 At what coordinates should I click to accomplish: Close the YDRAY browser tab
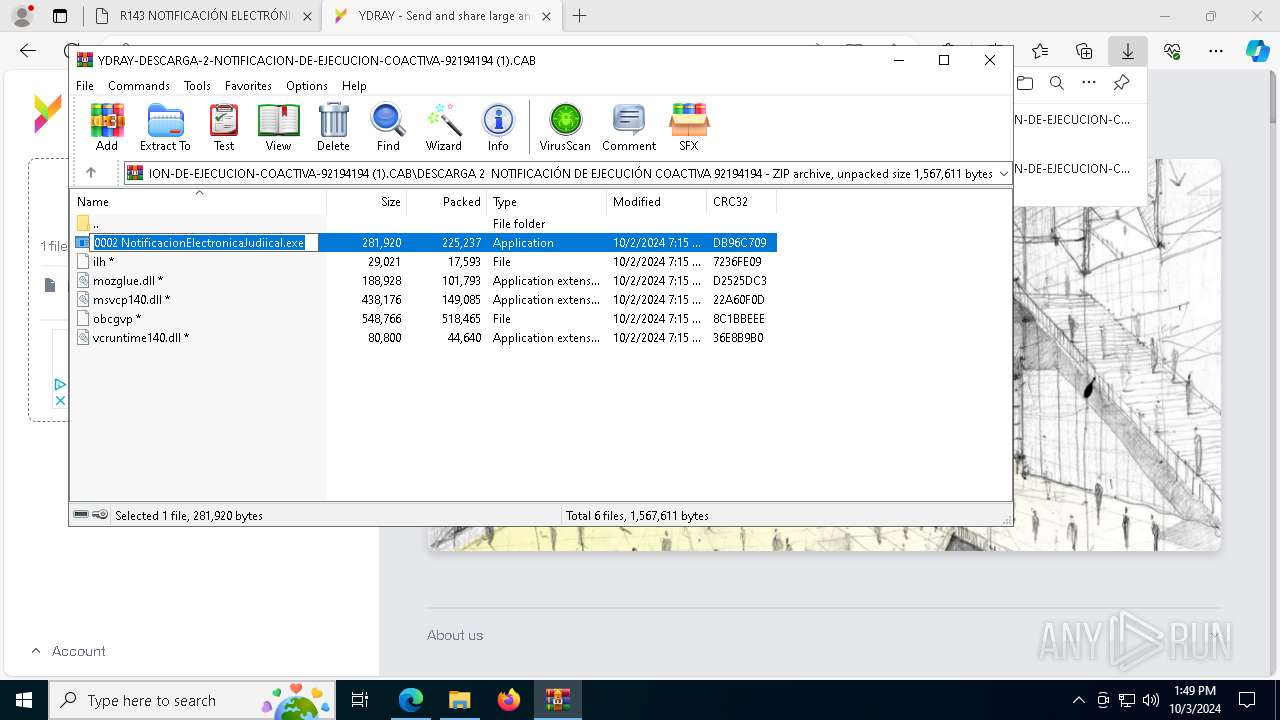click(546, 16)
